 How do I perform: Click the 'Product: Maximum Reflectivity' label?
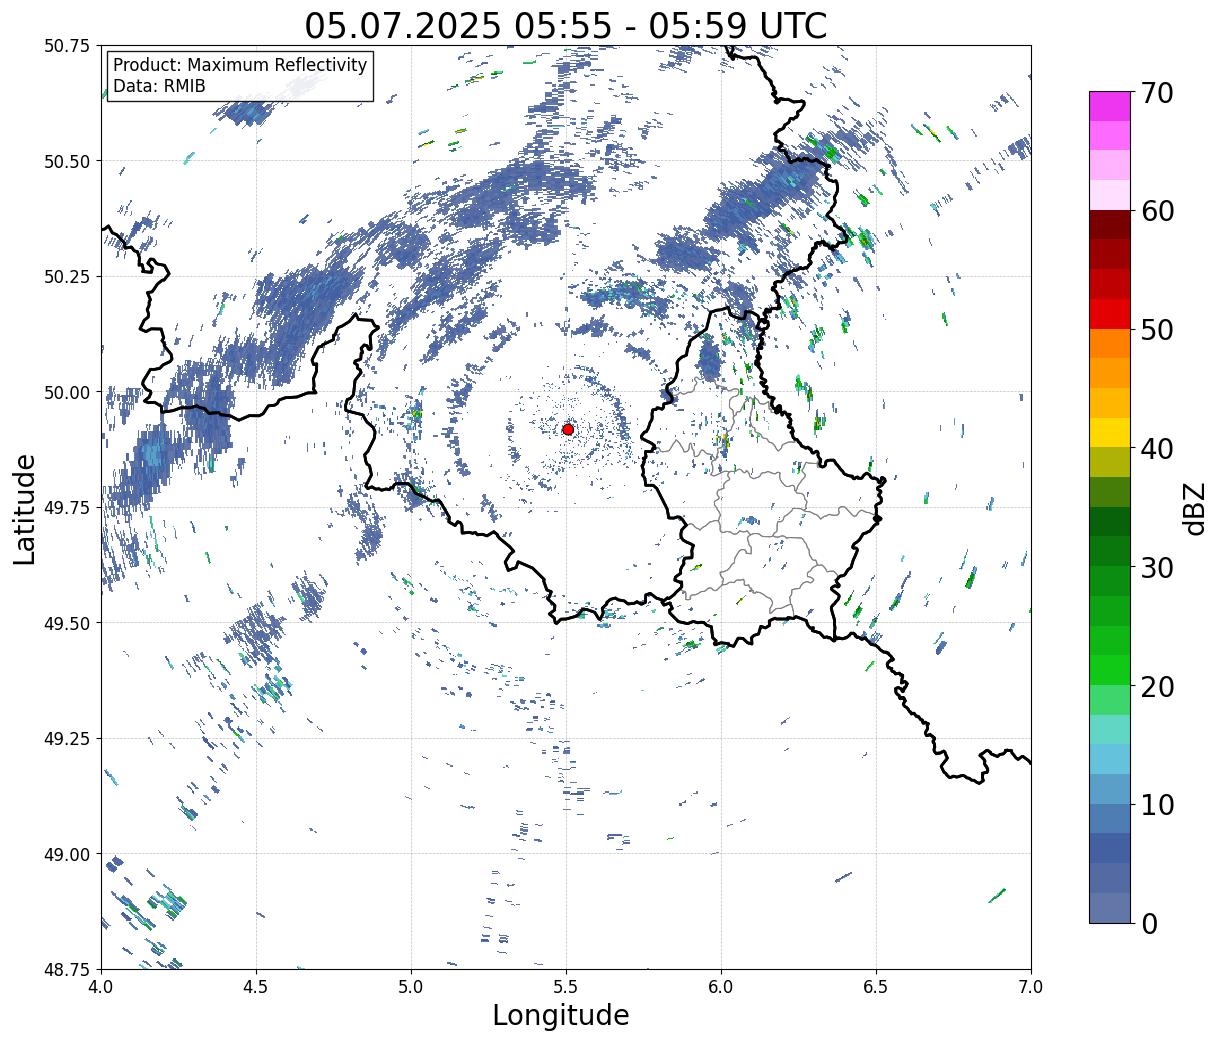point(240,65)
